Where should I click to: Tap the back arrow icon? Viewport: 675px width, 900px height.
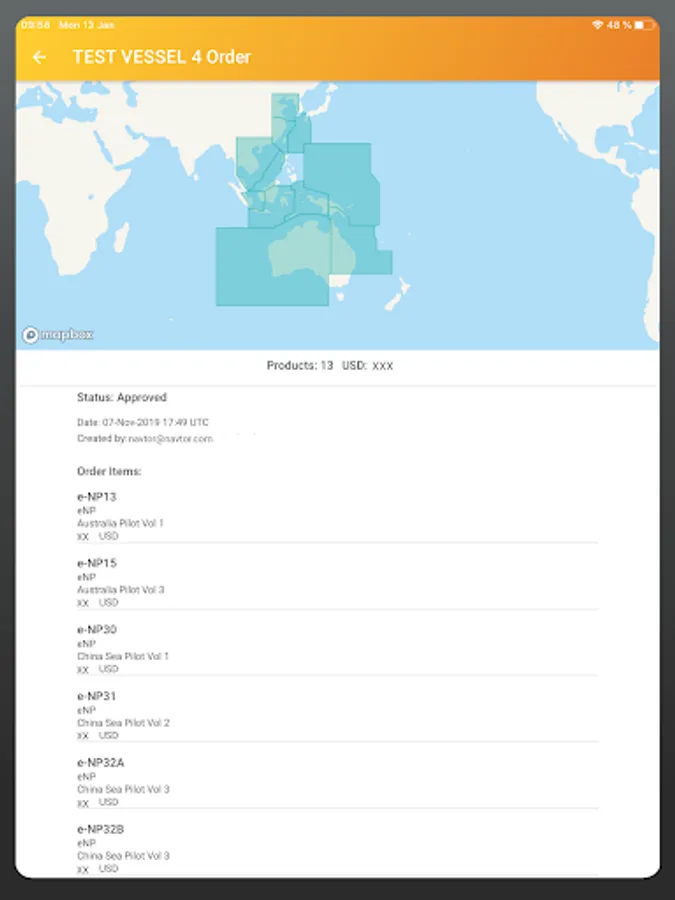coord(39,57)
